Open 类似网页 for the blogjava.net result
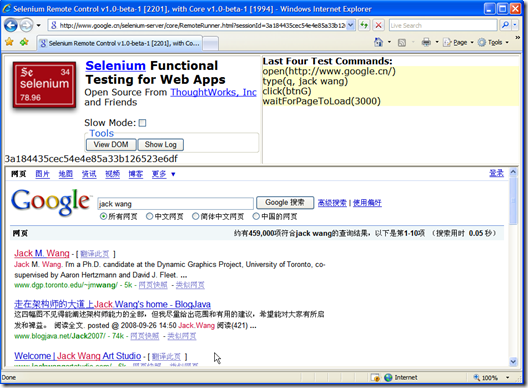The height and width of the screenshot is (388, 528). 182,336
